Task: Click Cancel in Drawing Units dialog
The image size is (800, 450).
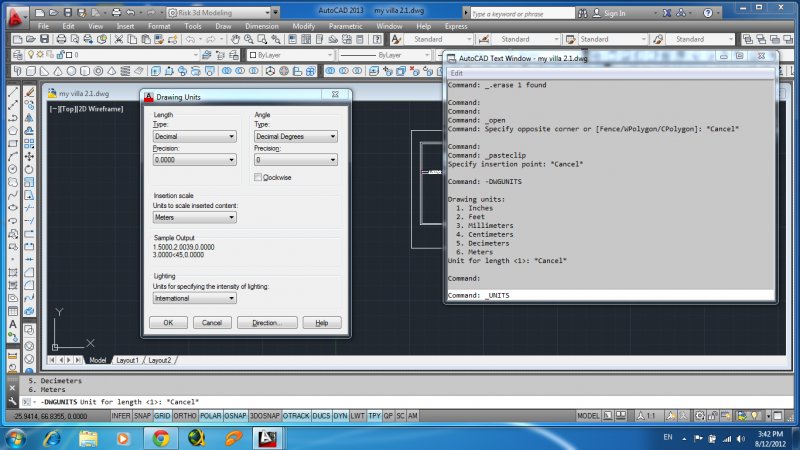Action: pos(212,322)
